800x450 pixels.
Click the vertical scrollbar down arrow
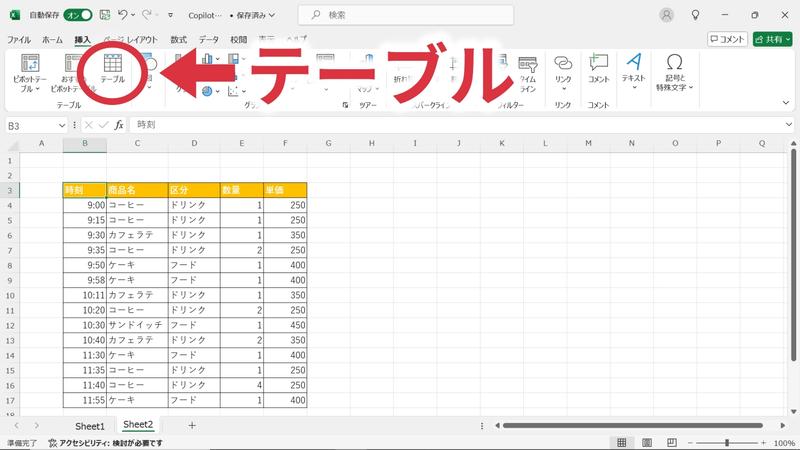(x=793, y=411)
